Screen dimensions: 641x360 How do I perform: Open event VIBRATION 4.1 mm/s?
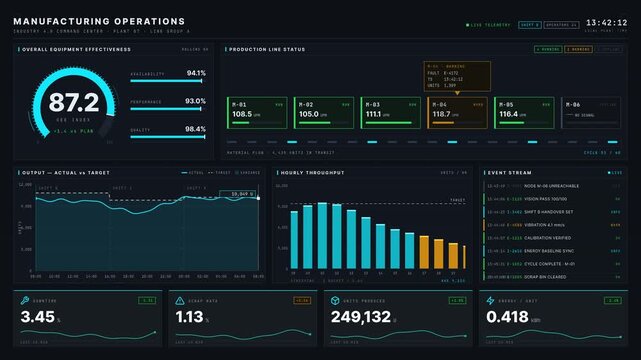pos(553,225)
